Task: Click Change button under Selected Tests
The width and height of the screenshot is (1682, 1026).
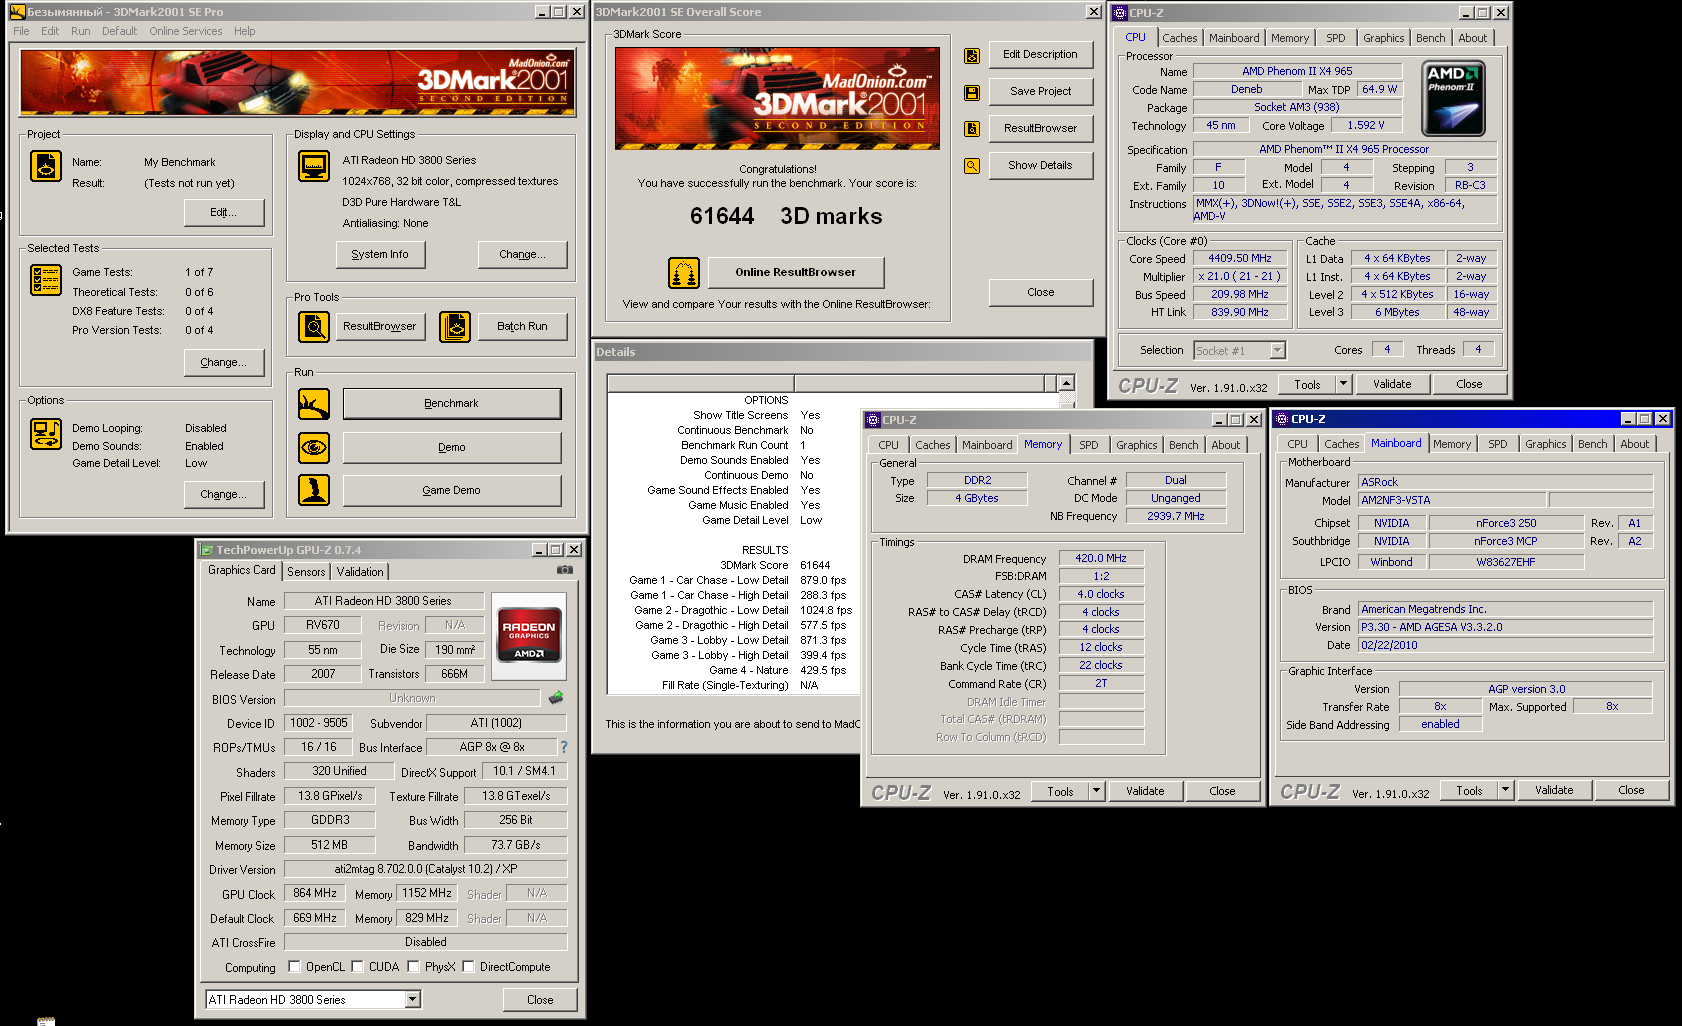Action: pos(224,363)
